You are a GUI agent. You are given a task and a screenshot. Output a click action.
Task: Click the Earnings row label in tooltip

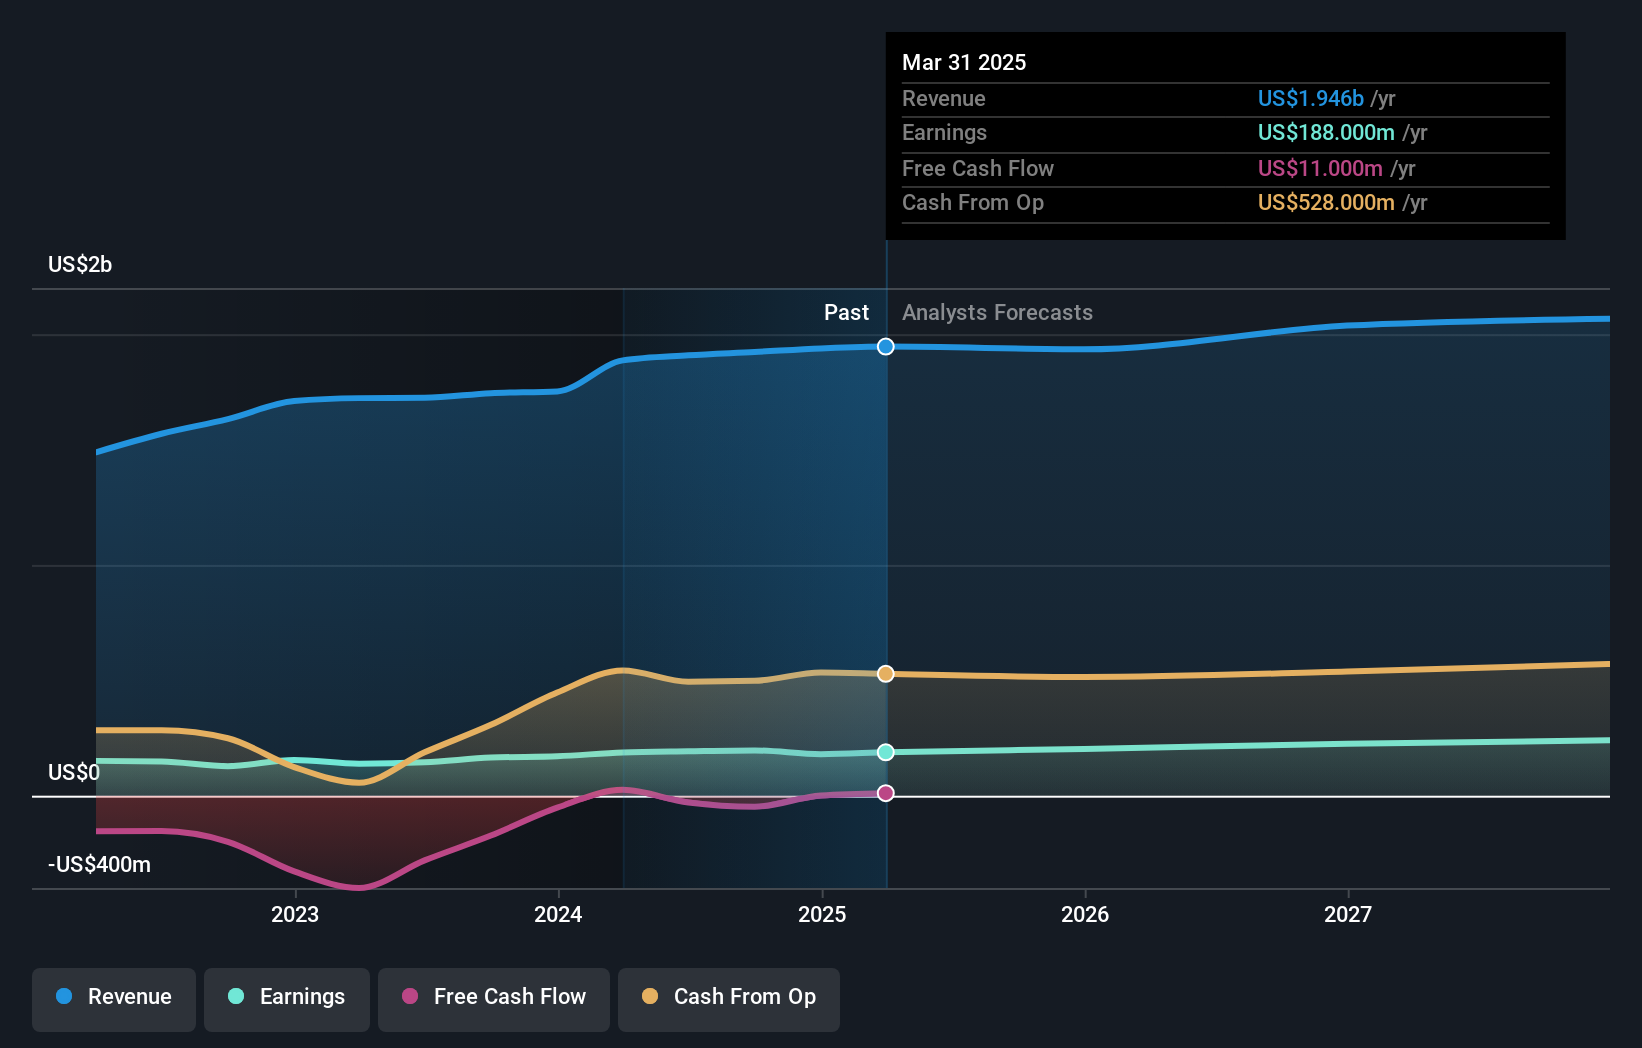coord(944,132)
